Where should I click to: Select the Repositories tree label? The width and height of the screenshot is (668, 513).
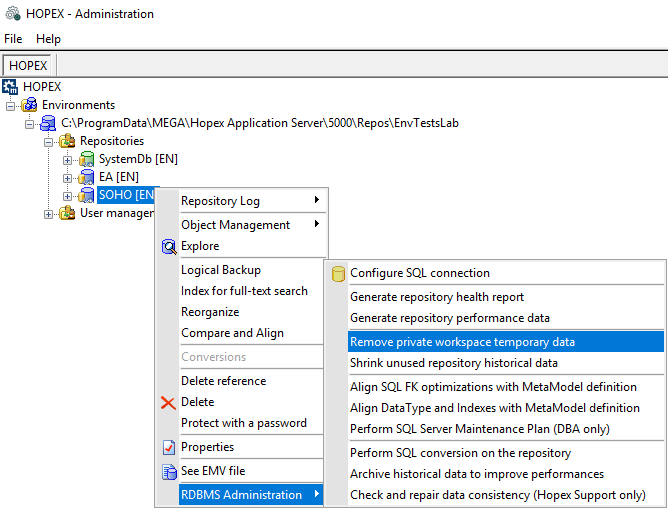click(112, 141)
